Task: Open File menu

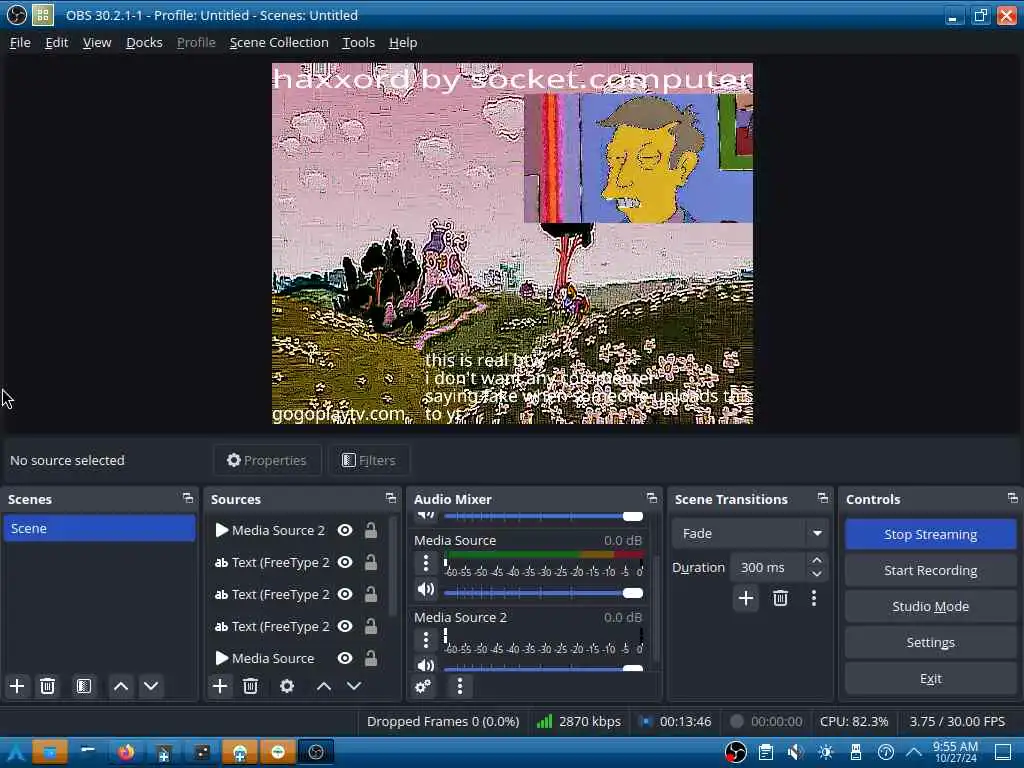Action: point(20,42)
